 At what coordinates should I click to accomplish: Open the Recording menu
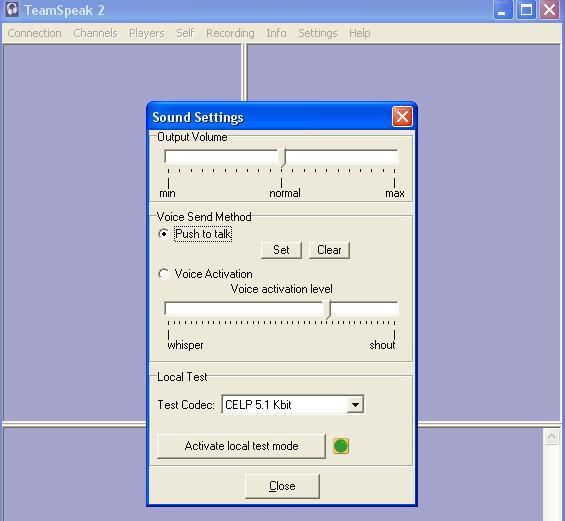(x=230, y=33)
